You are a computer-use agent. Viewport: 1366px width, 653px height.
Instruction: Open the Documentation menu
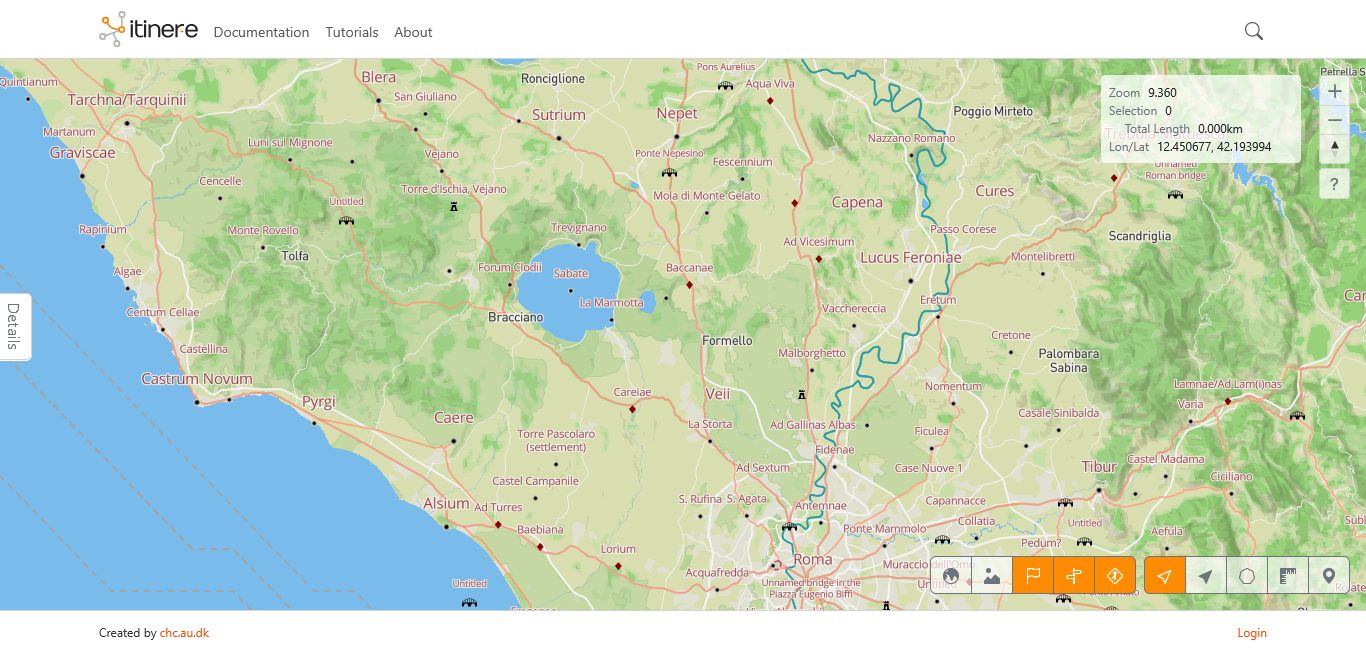[261, 32]
